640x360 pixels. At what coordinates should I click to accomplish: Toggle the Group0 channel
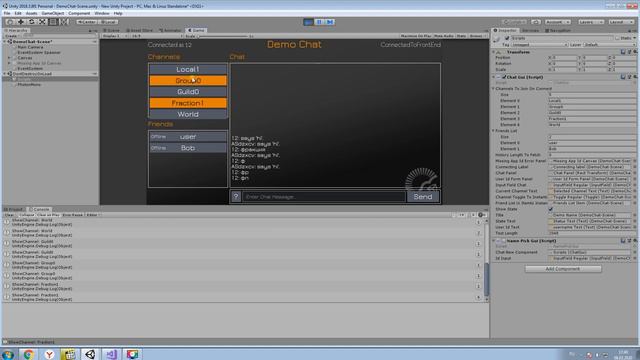tap(188, 80)
